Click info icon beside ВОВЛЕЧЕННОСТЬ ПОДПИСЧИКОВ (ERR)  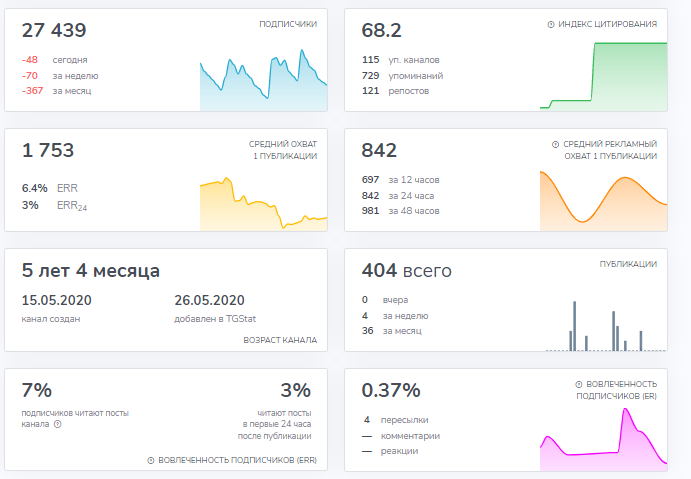click(x=151, y=461)
